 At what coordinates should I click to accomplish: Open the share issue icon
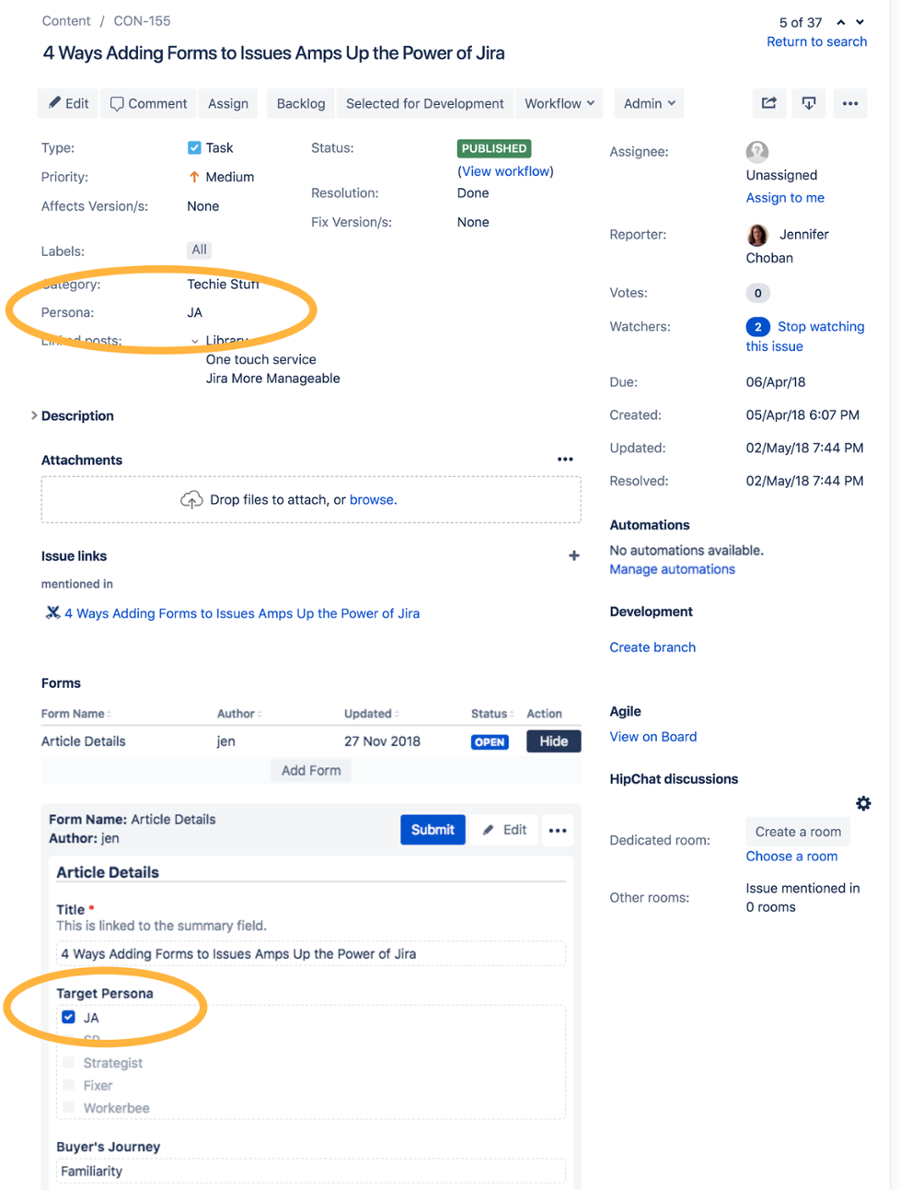click(769, 103)
